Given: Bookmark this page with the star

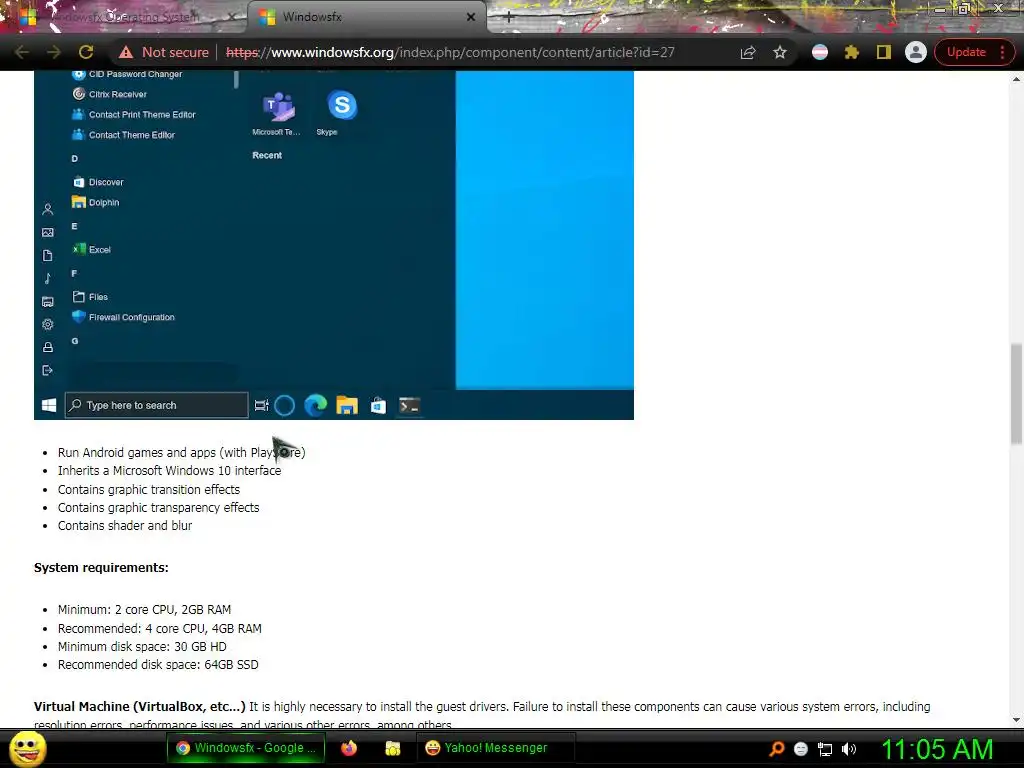Looking at the screenshot, I should point(780,52).
